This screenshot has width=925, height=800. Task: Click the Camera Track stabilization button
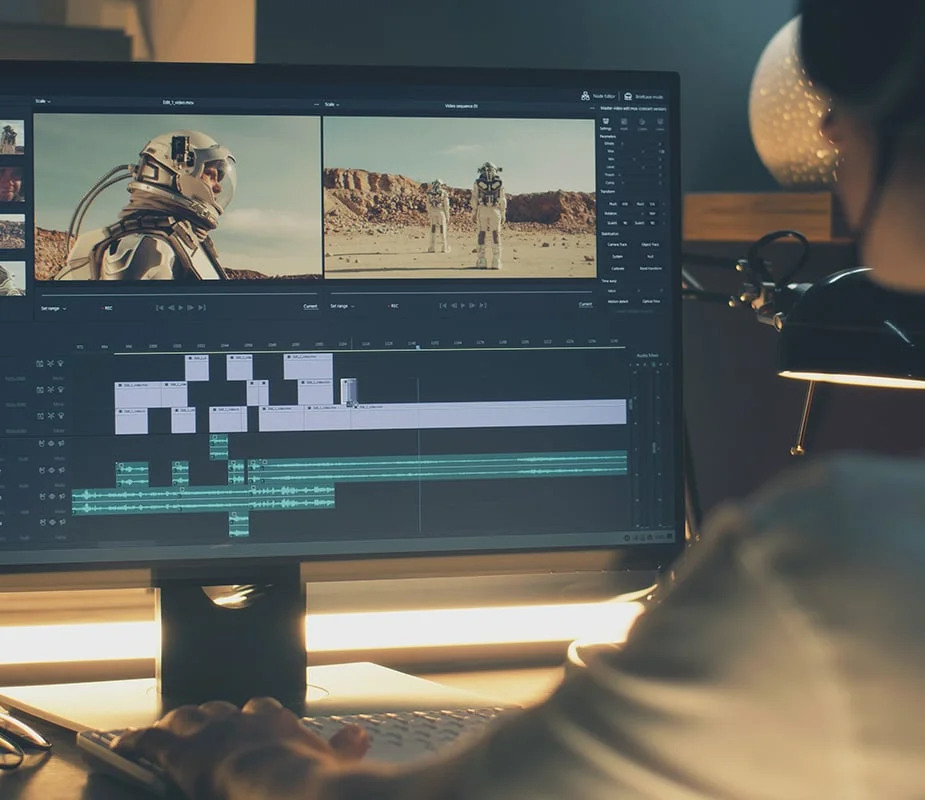(x=618, y=244)
